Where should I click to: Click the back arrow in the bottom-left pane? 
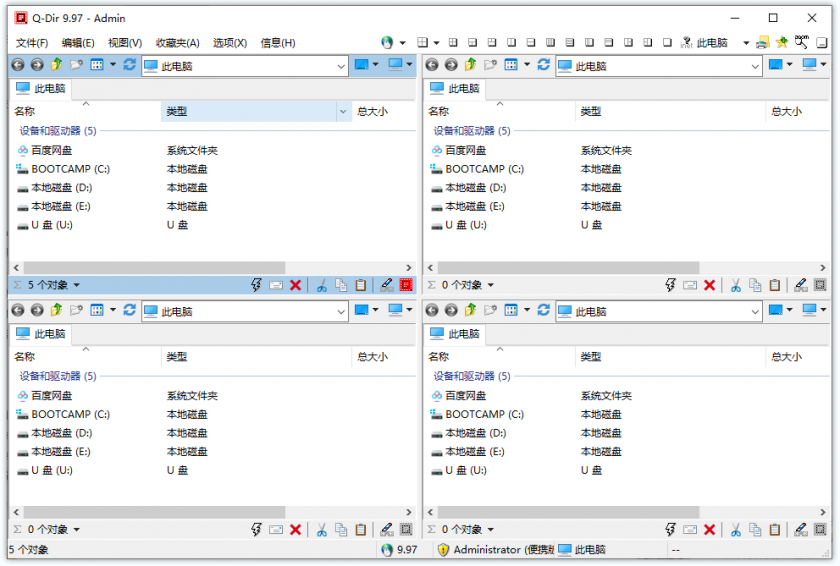point(18,311)
